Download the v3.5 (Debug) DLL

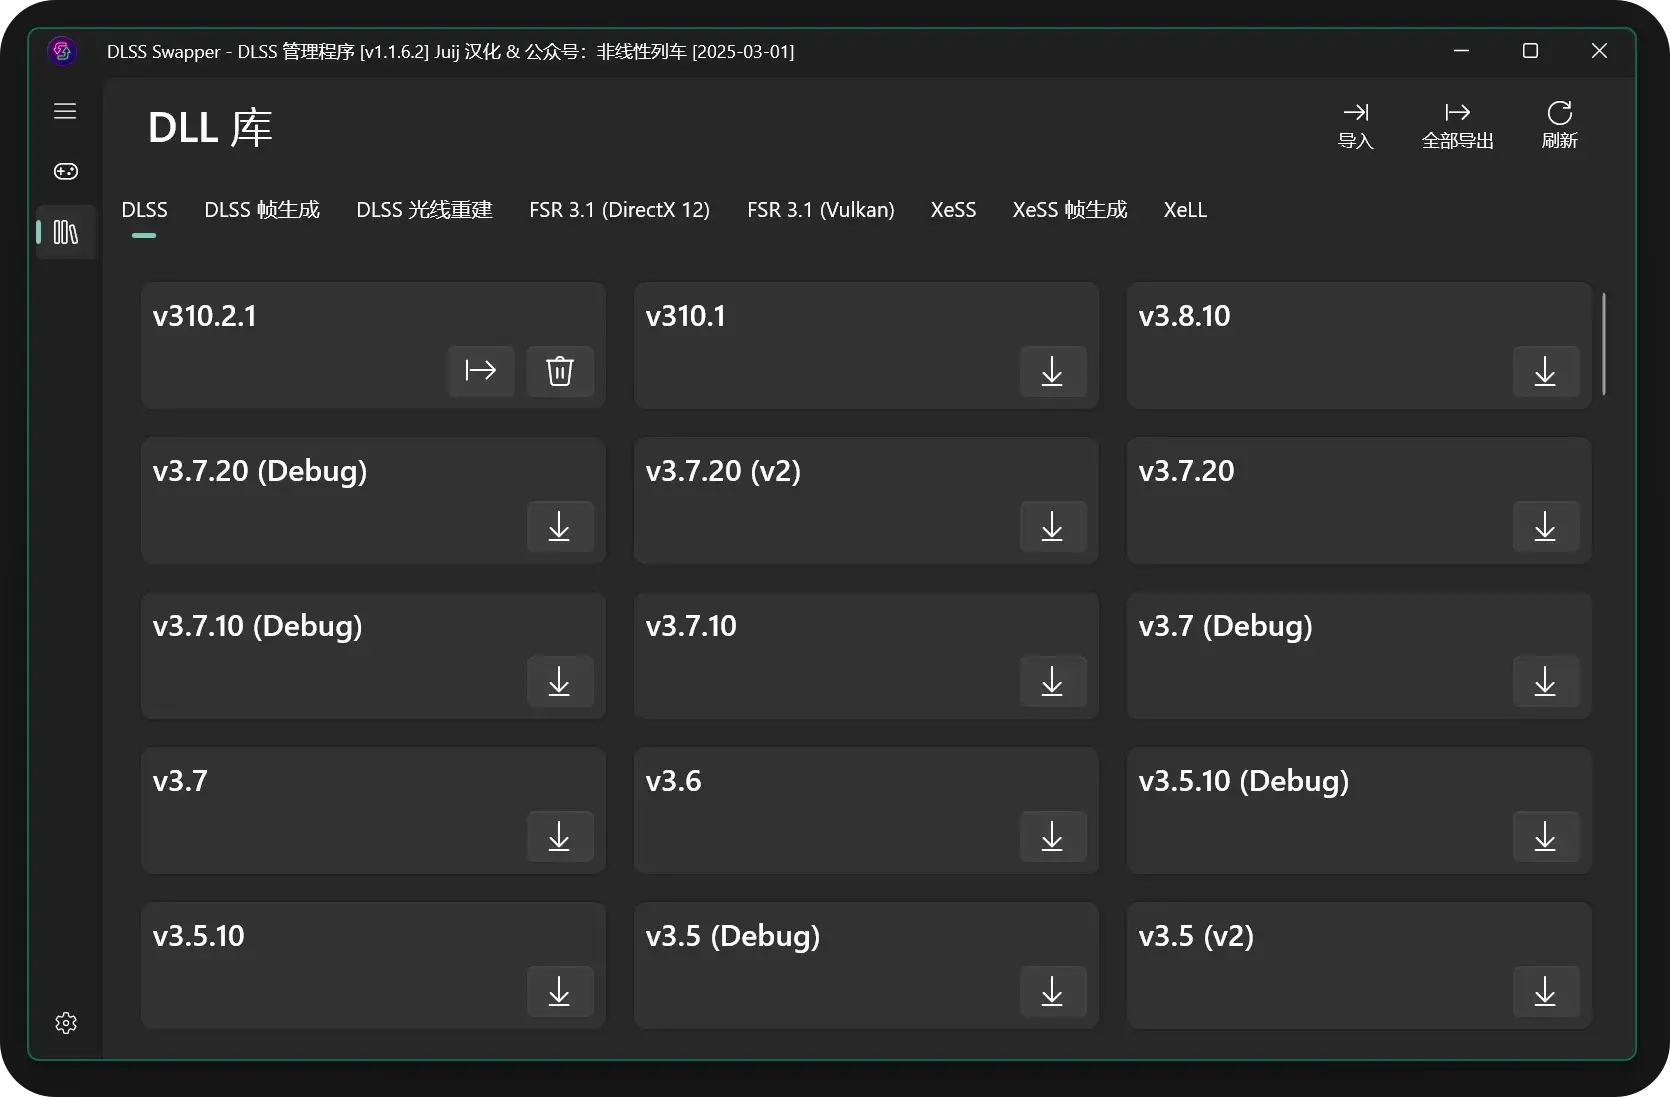click(1052, 992)
